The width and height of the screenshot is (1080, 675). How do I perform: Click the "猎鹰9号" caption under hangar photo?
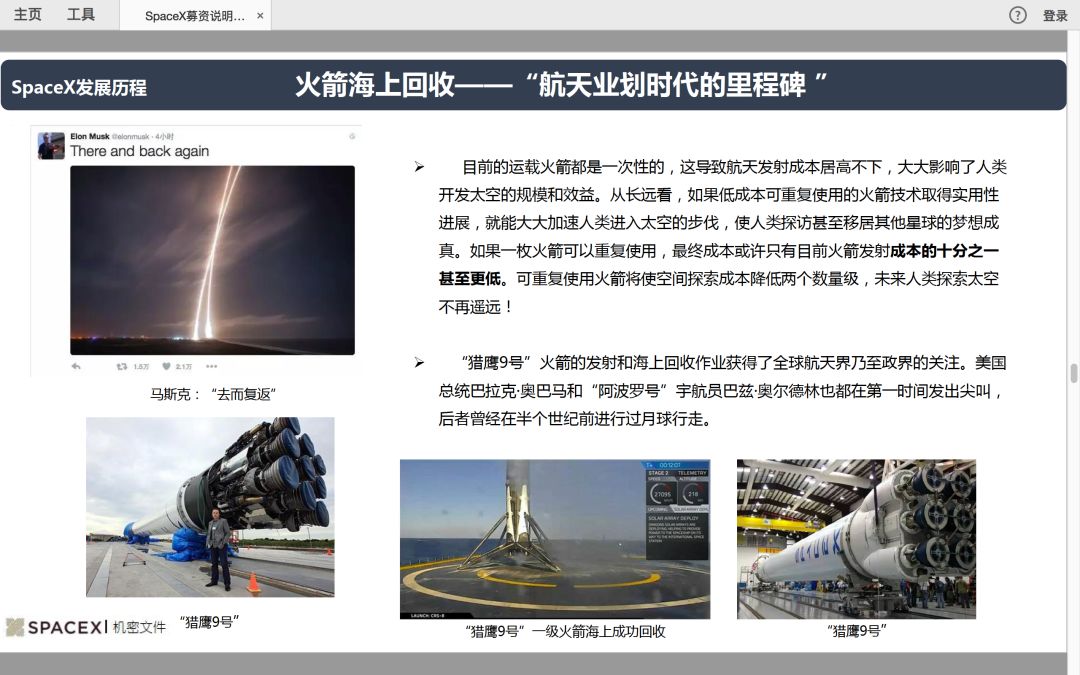coord(856,631)
